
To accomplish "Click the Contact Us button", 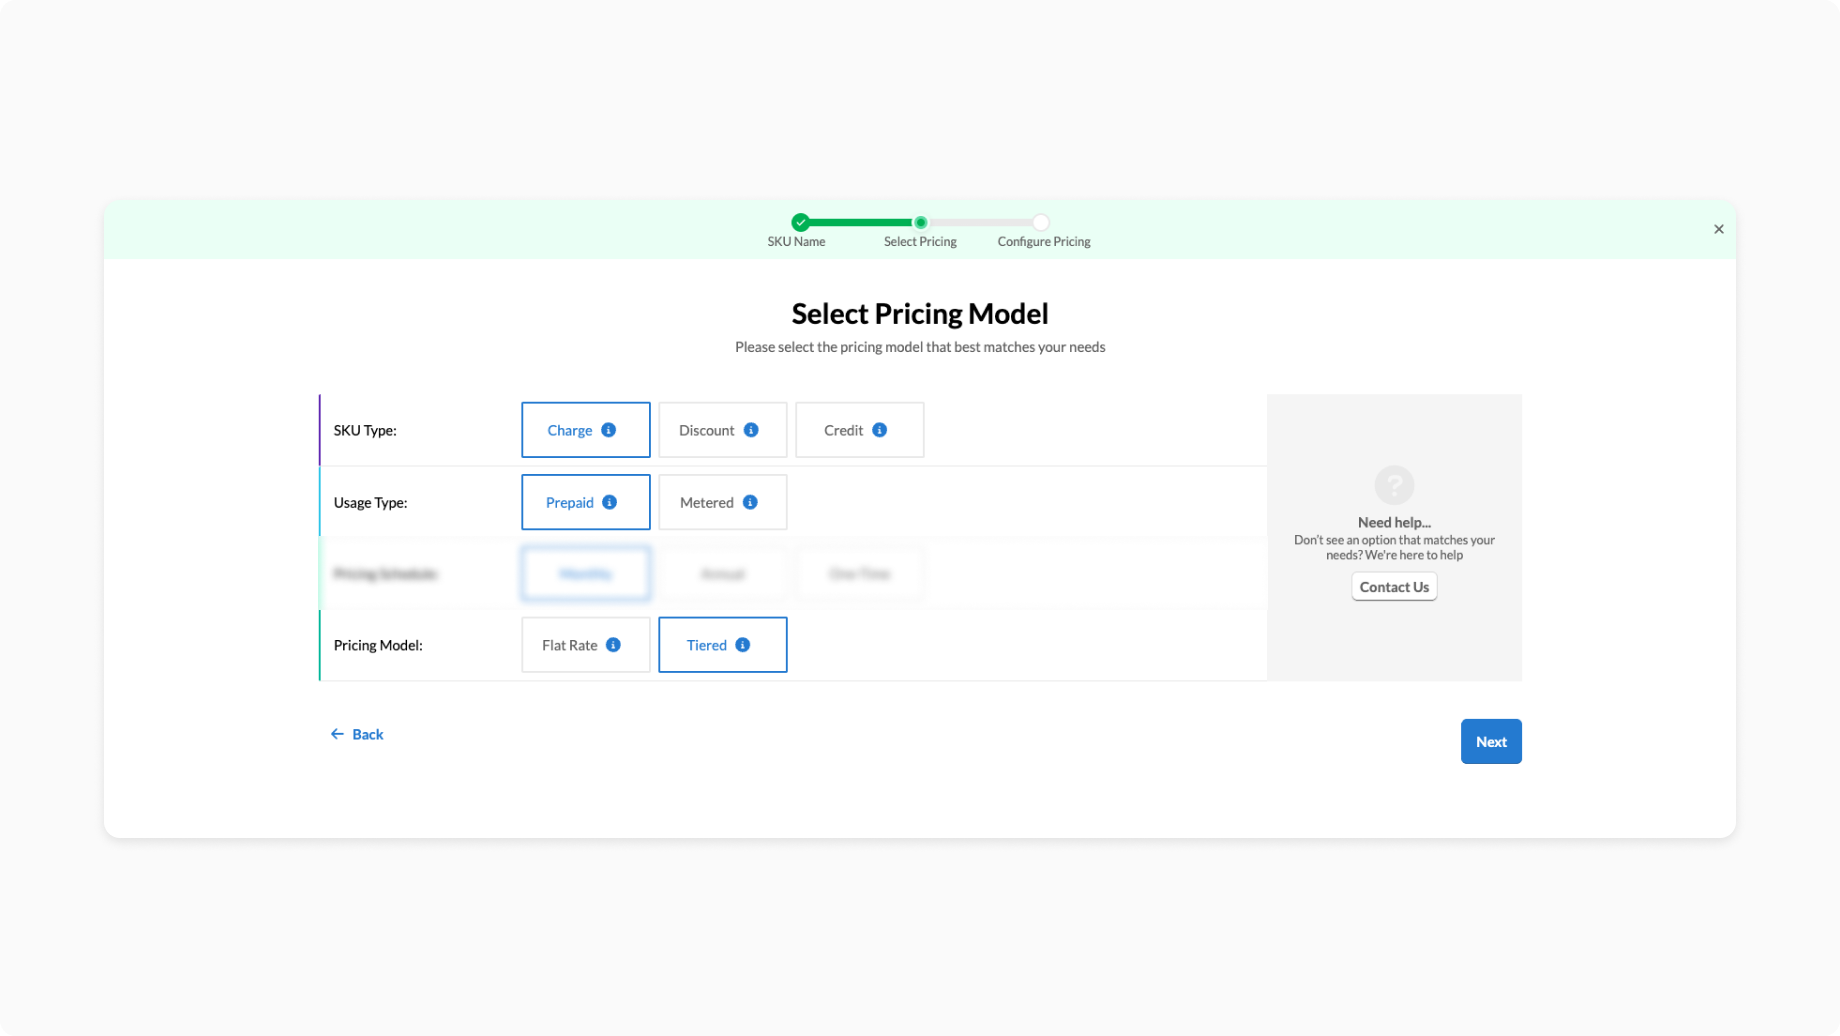I will click(x=1393, y=587).
